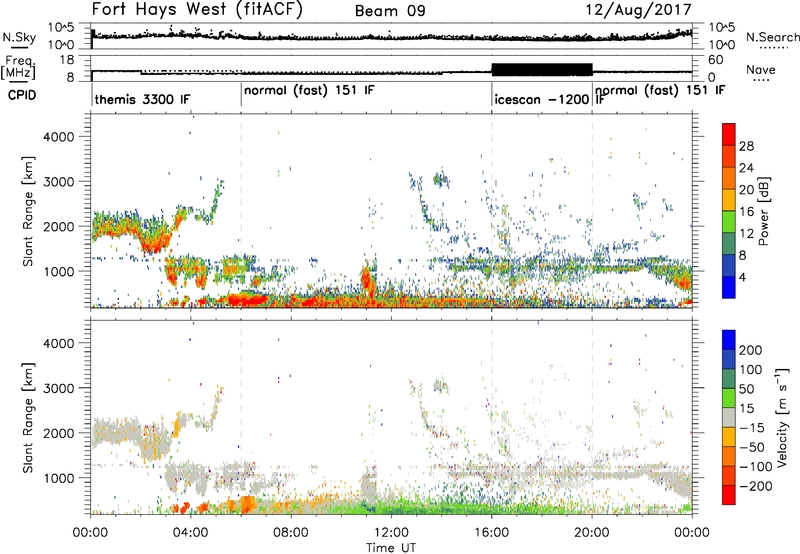The width and height of the screenshot is (800, 554).
Task: Click the '04:00' time tick label
Action: 190,533
